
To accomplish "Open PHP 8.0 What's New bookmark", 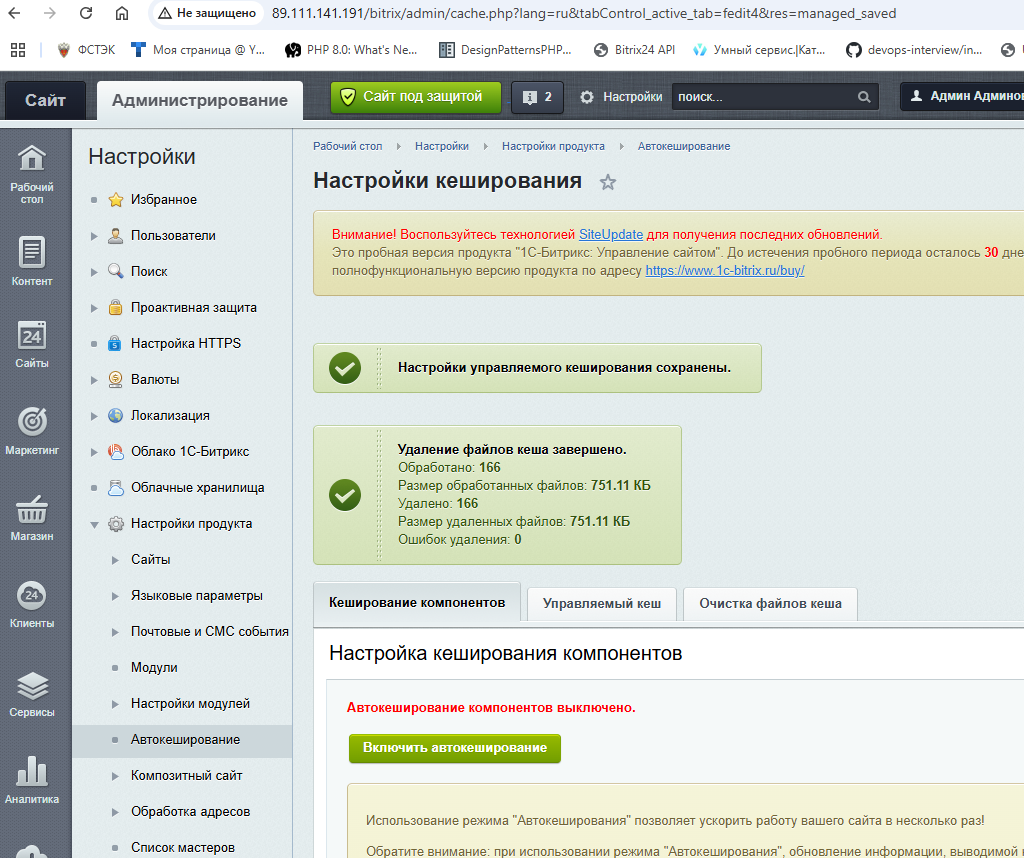I will (x=351, y=50).
